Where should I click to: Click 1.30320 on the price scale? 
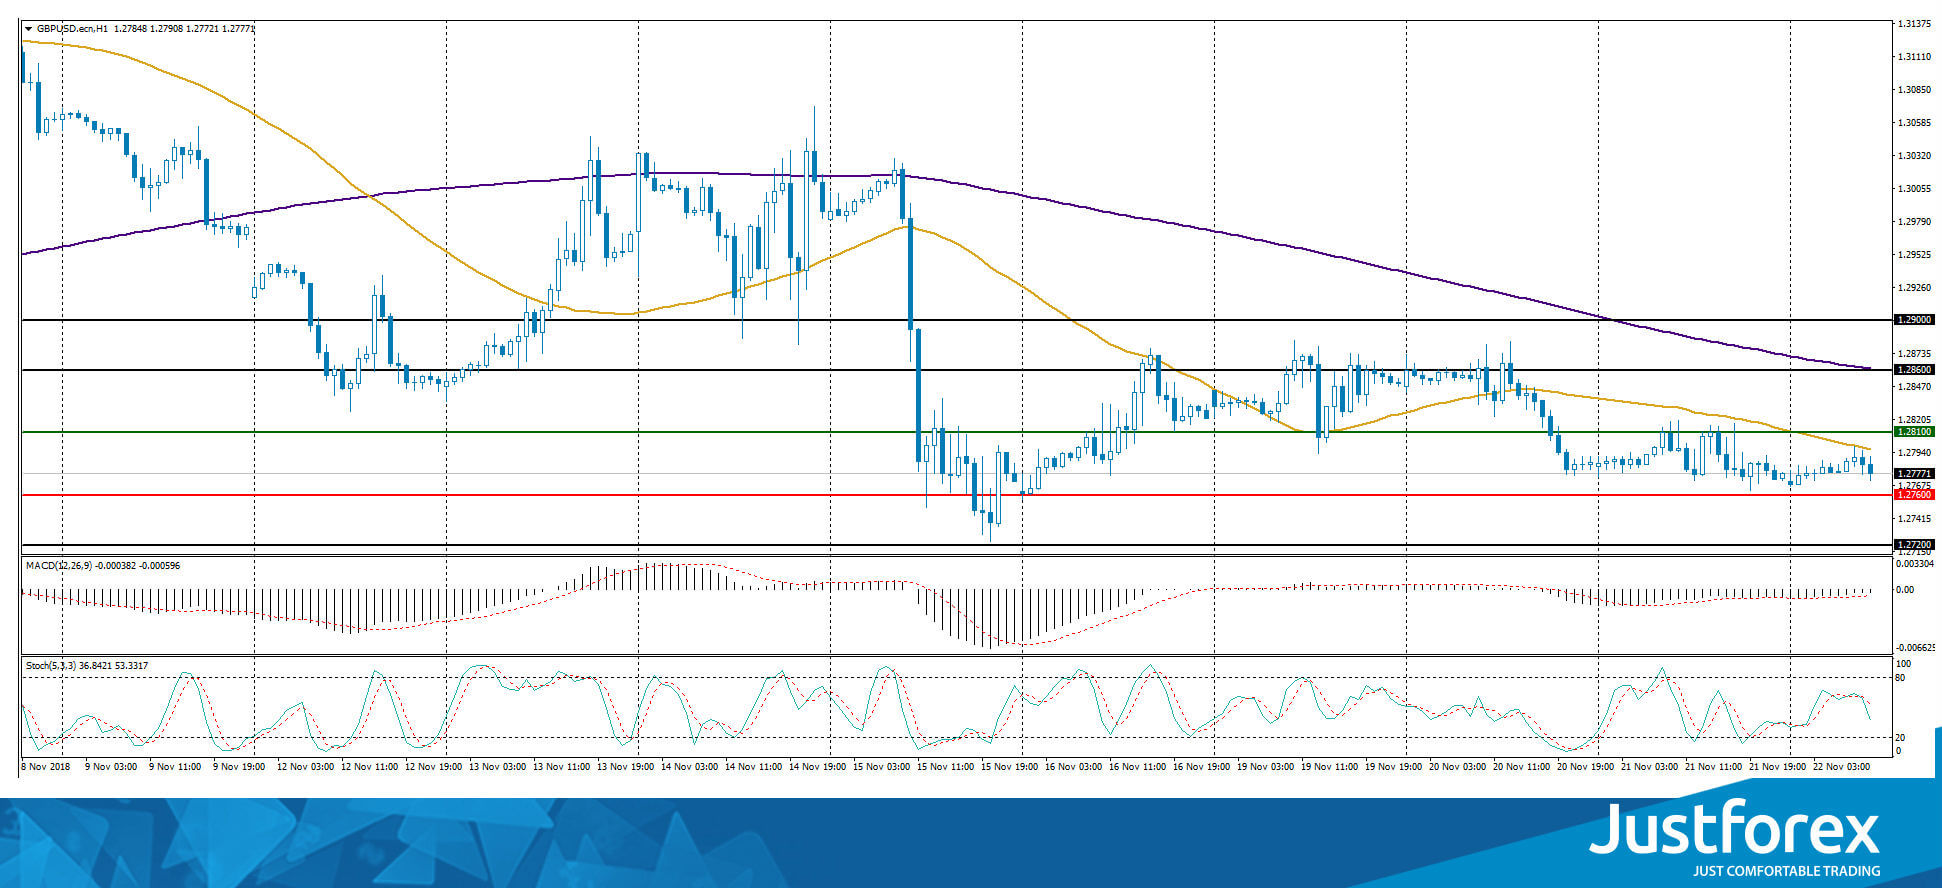(1915, 156)
